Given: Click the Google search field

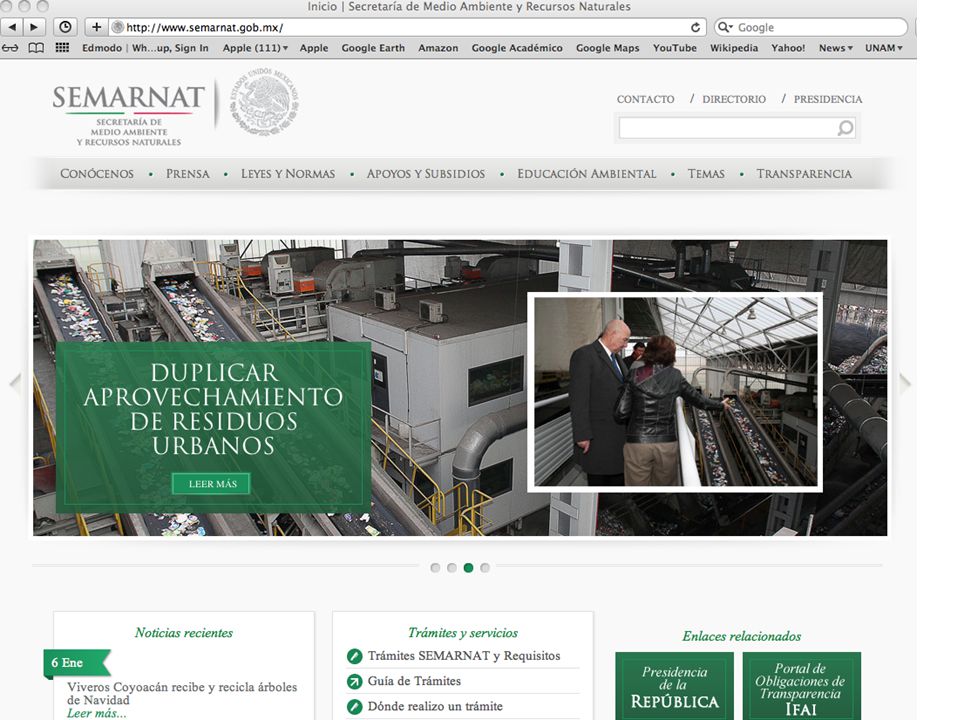Looking at the screenshot, I should (811, 28).
